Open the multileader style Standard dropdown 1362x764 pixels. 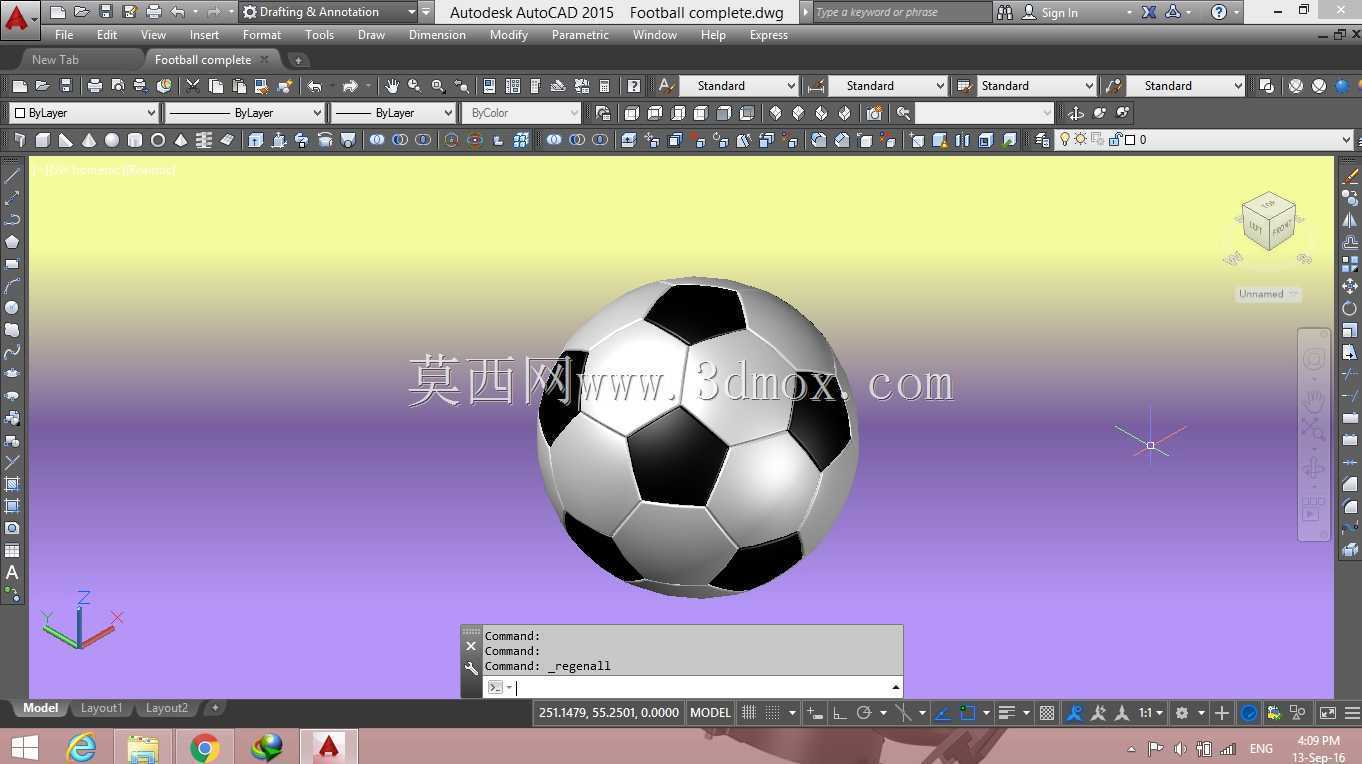tap(1186, 86)
